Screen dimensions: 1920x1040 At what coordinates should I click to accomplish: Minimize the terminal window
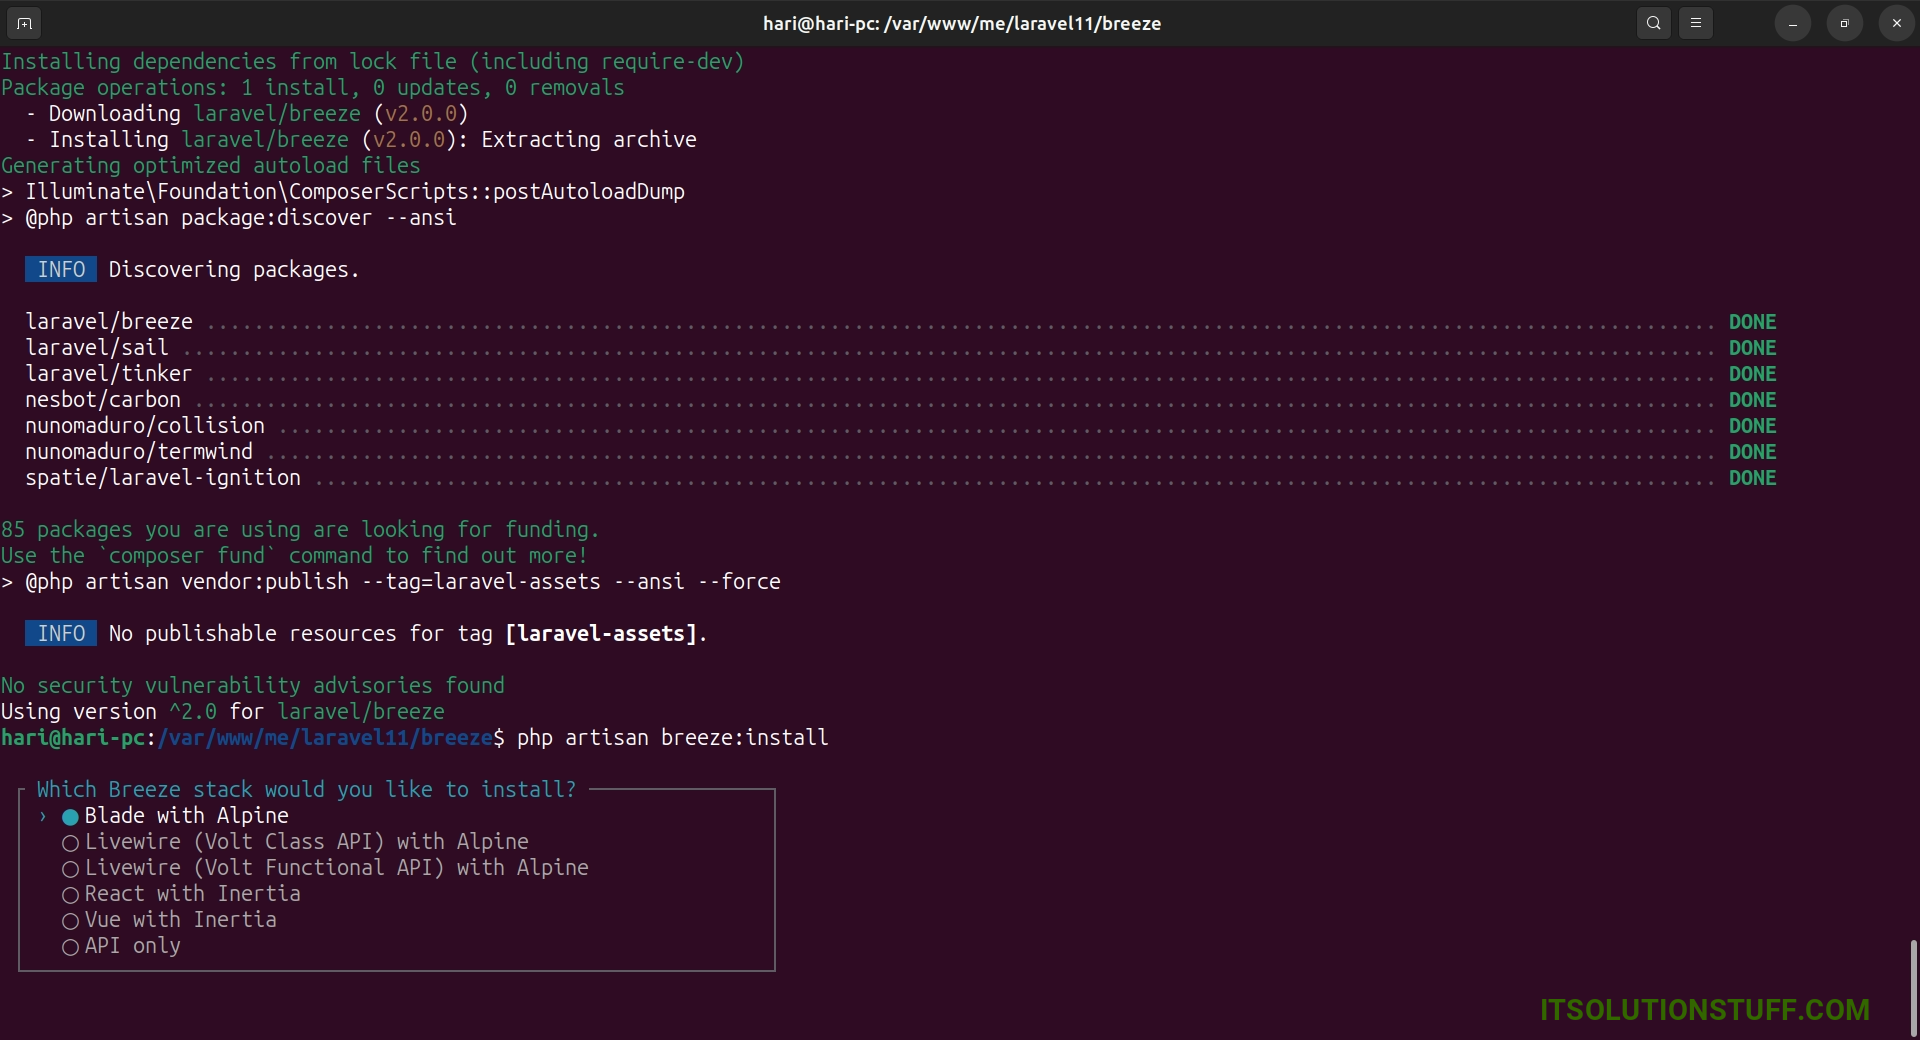pos(1793,23)
